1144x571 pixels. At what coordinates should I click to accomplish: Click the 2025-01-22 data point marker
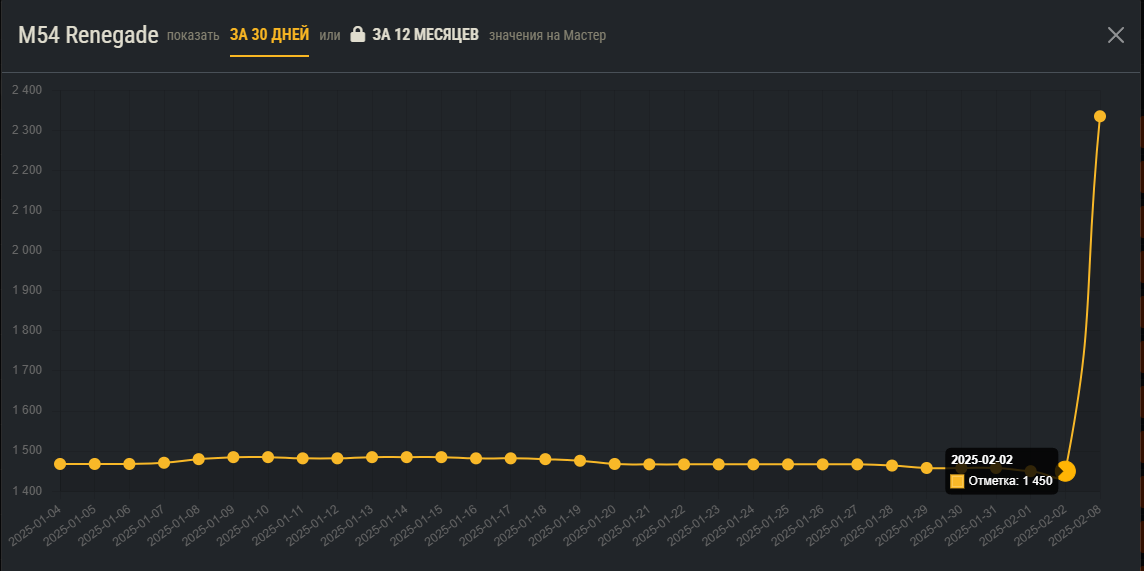[684, 464]
